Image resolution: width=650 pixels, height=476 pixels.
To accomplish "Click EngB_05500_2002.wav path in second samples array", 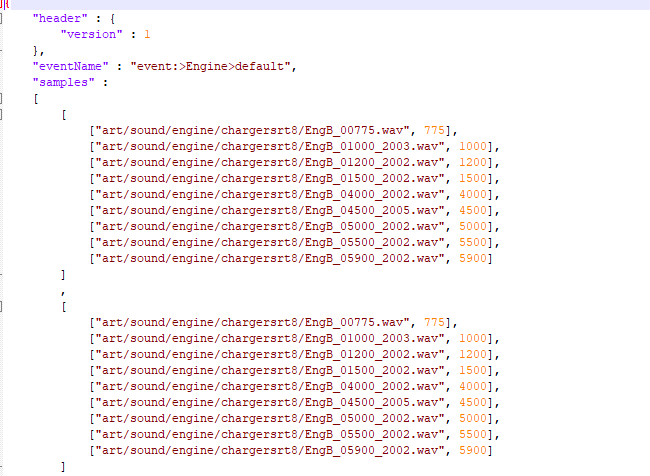I will (x=270, y=435).
